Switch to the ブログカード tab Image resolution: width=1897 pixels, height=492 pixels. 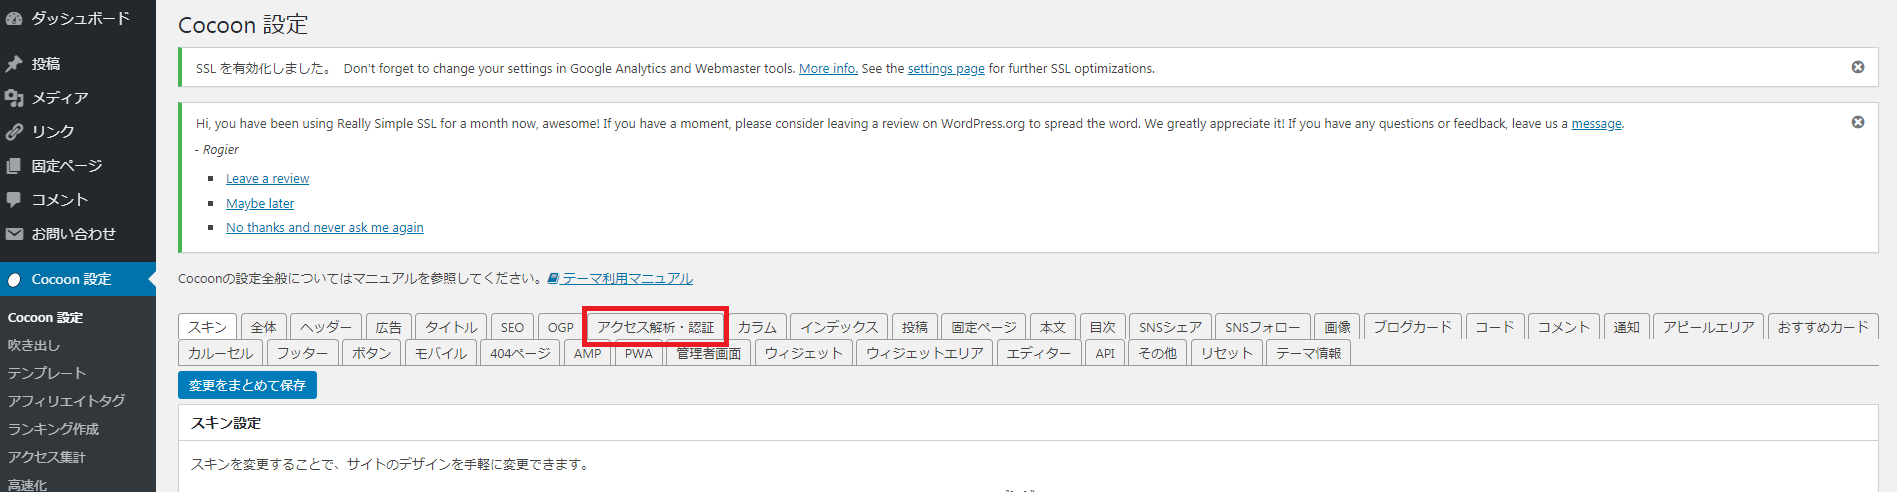tap(1412, 327)
